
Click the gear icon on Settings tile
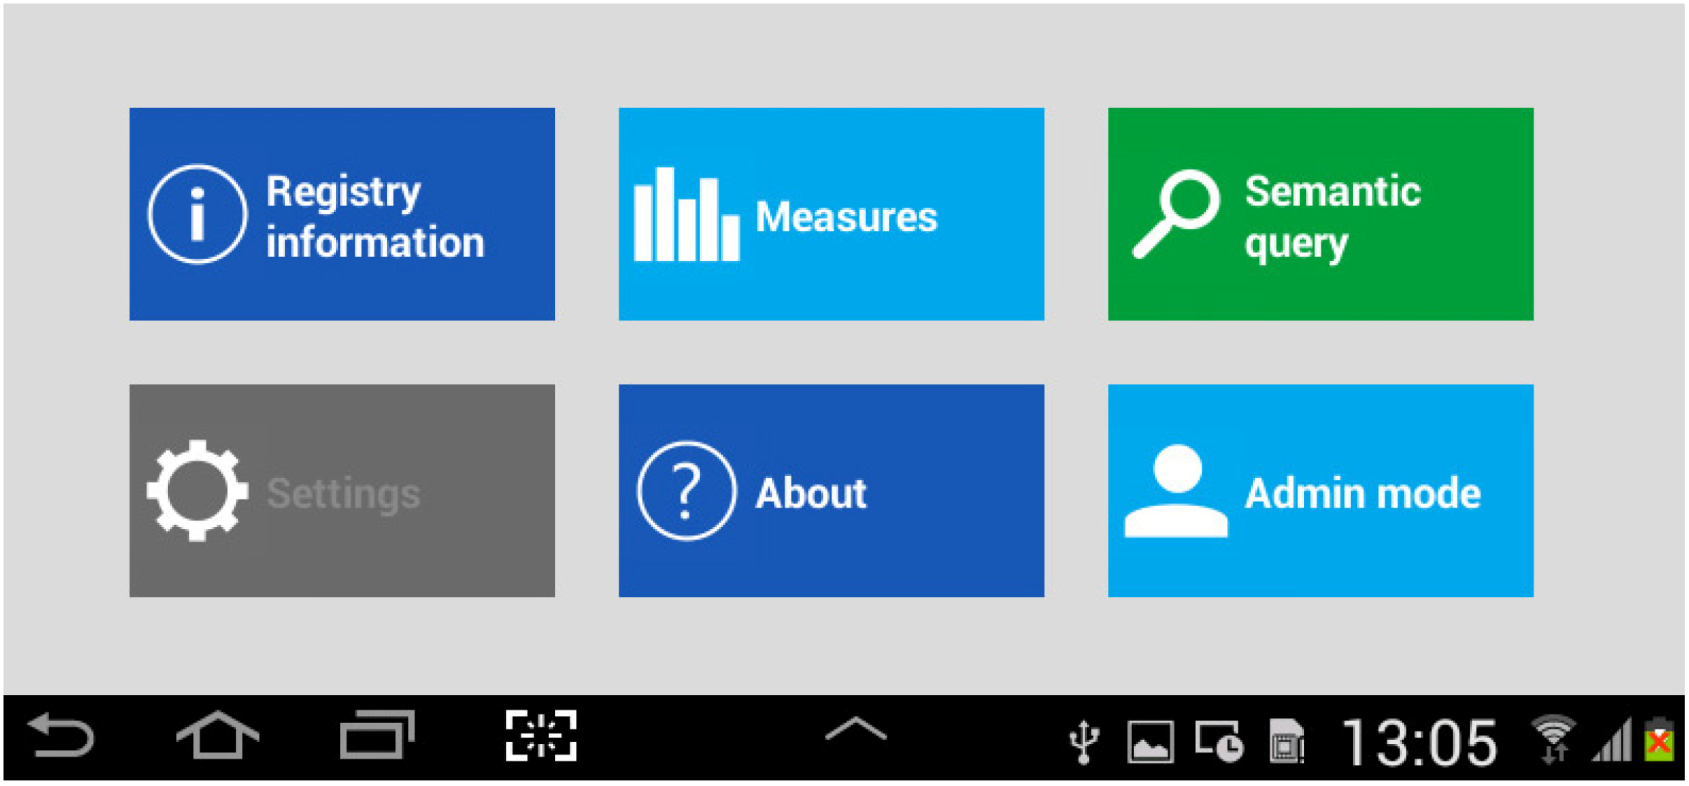click(197, 491)
